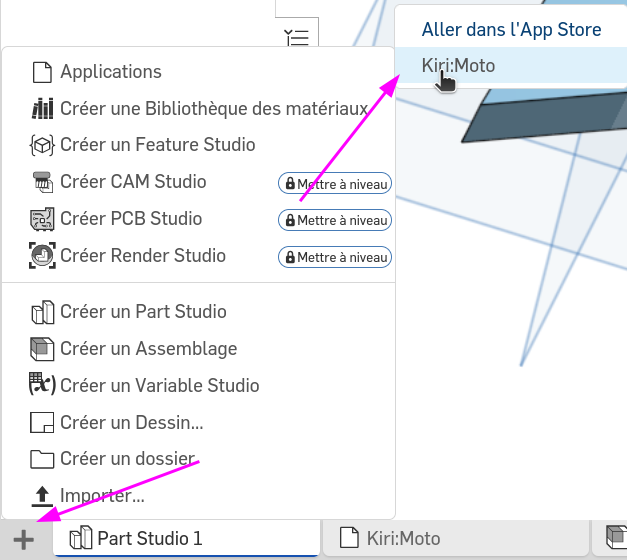Click the Variable Studio icon
Screen dimensions: 627x560
click(42, 384)
